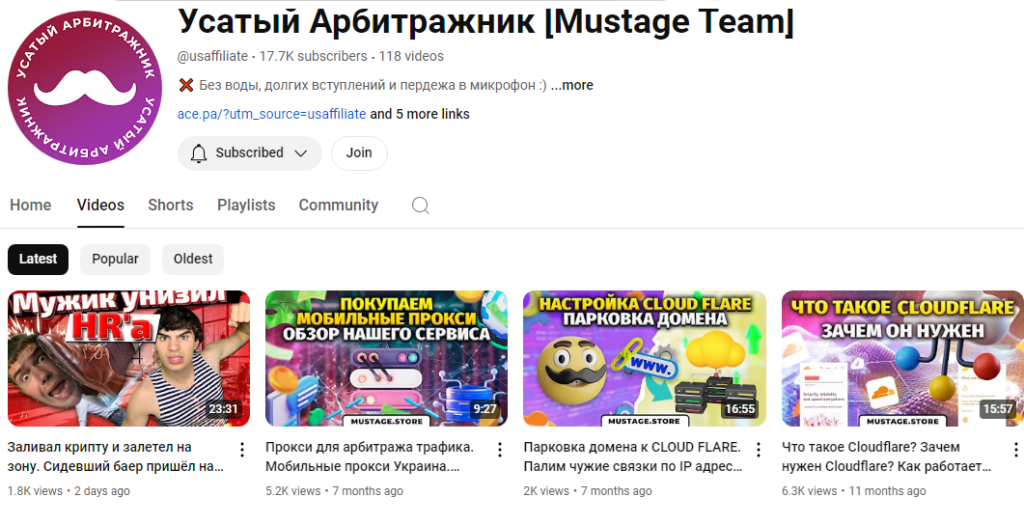
Task: Click the 16:55 duration badge
Action: pos(740,409)
